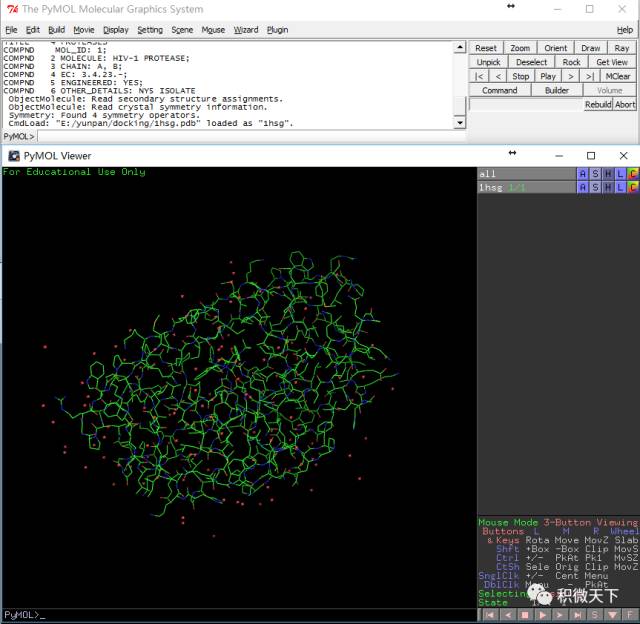
Task: Click the MClear button
Action: point(618,76)
